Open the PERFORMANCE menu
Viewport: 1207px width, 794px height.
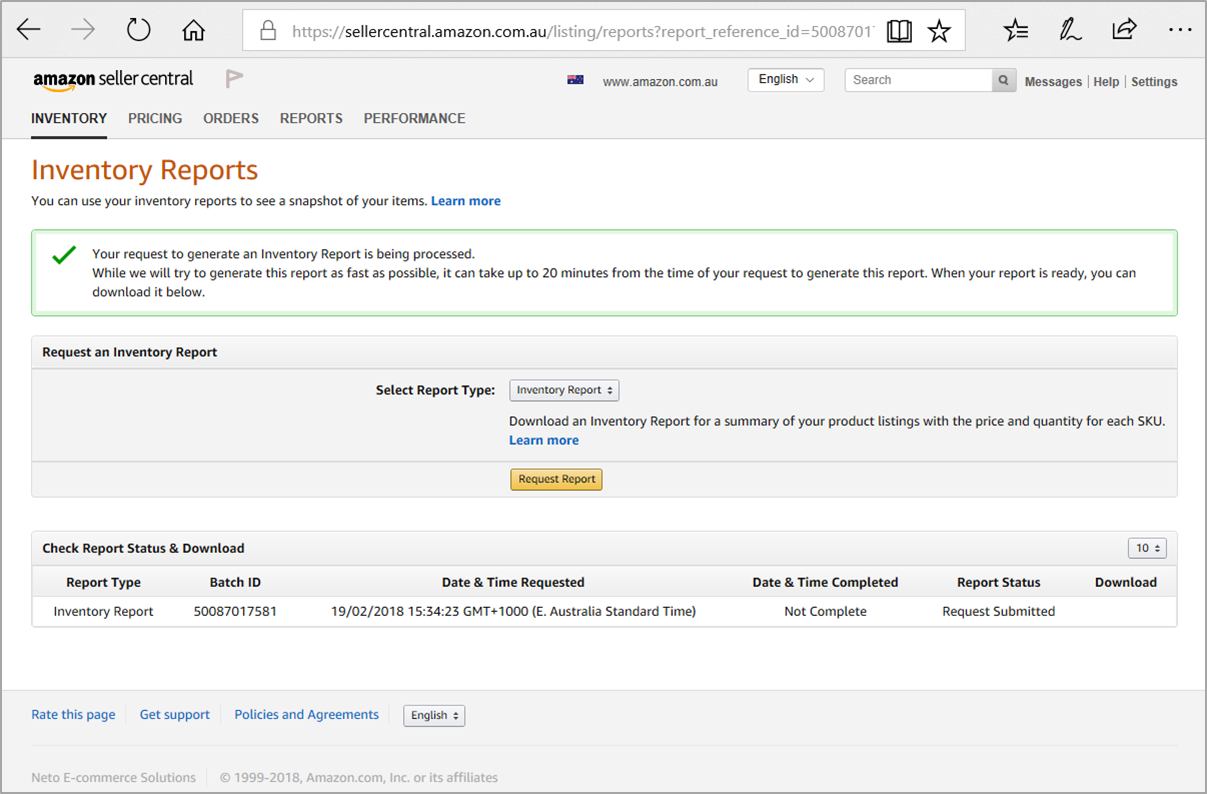point(415,118)
